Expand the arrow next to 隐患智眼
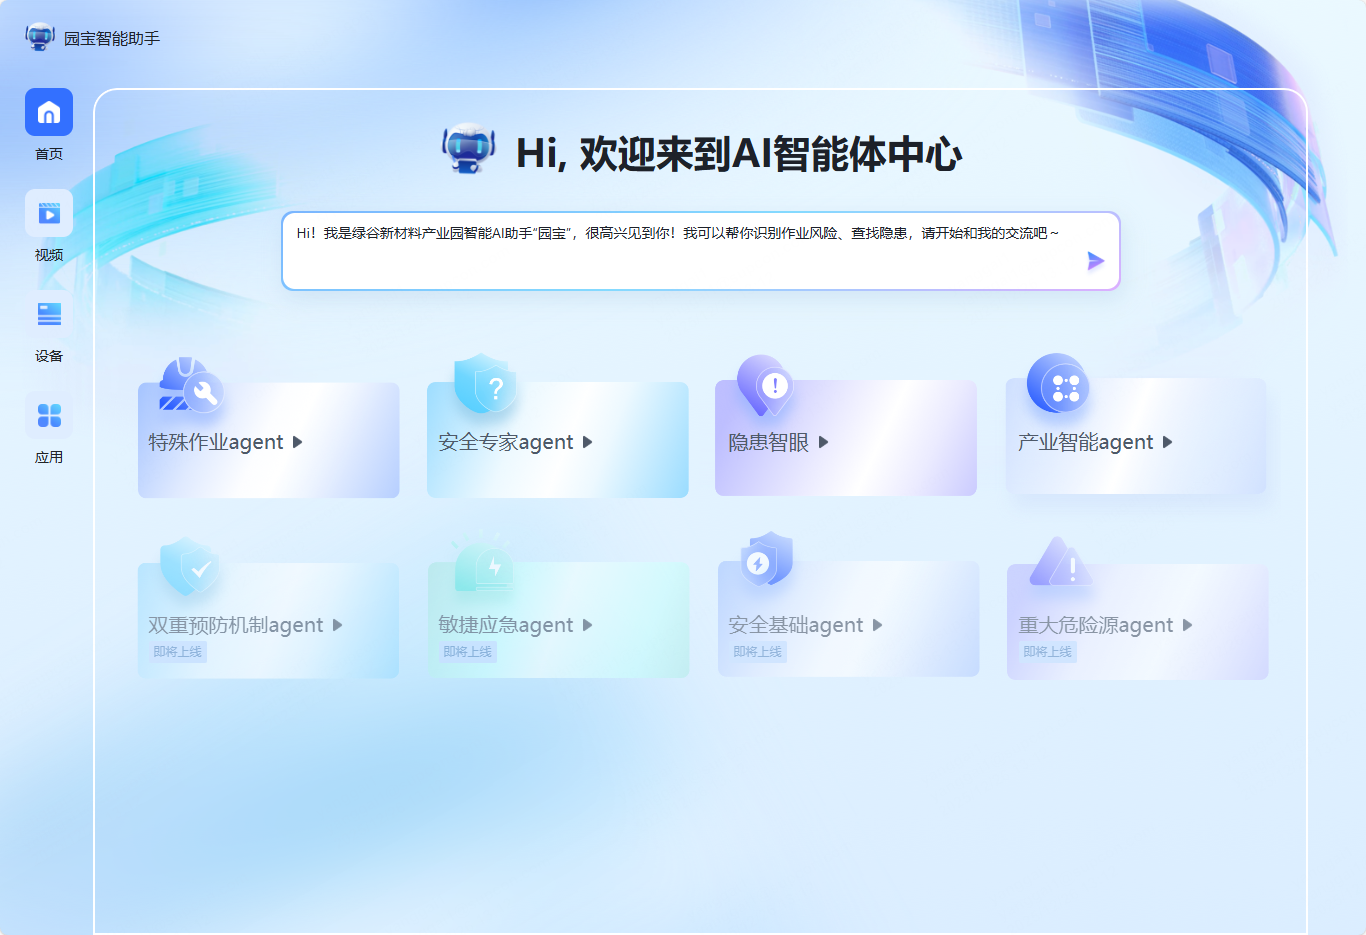 point(823,442)
